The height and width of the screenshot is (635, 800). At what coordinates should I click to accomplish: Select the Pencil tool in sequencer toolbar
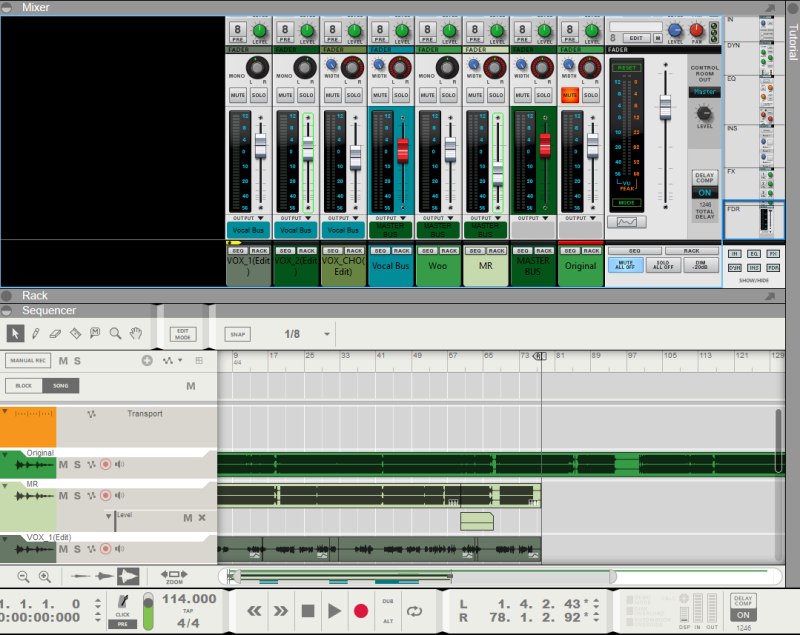pos(35,334)
